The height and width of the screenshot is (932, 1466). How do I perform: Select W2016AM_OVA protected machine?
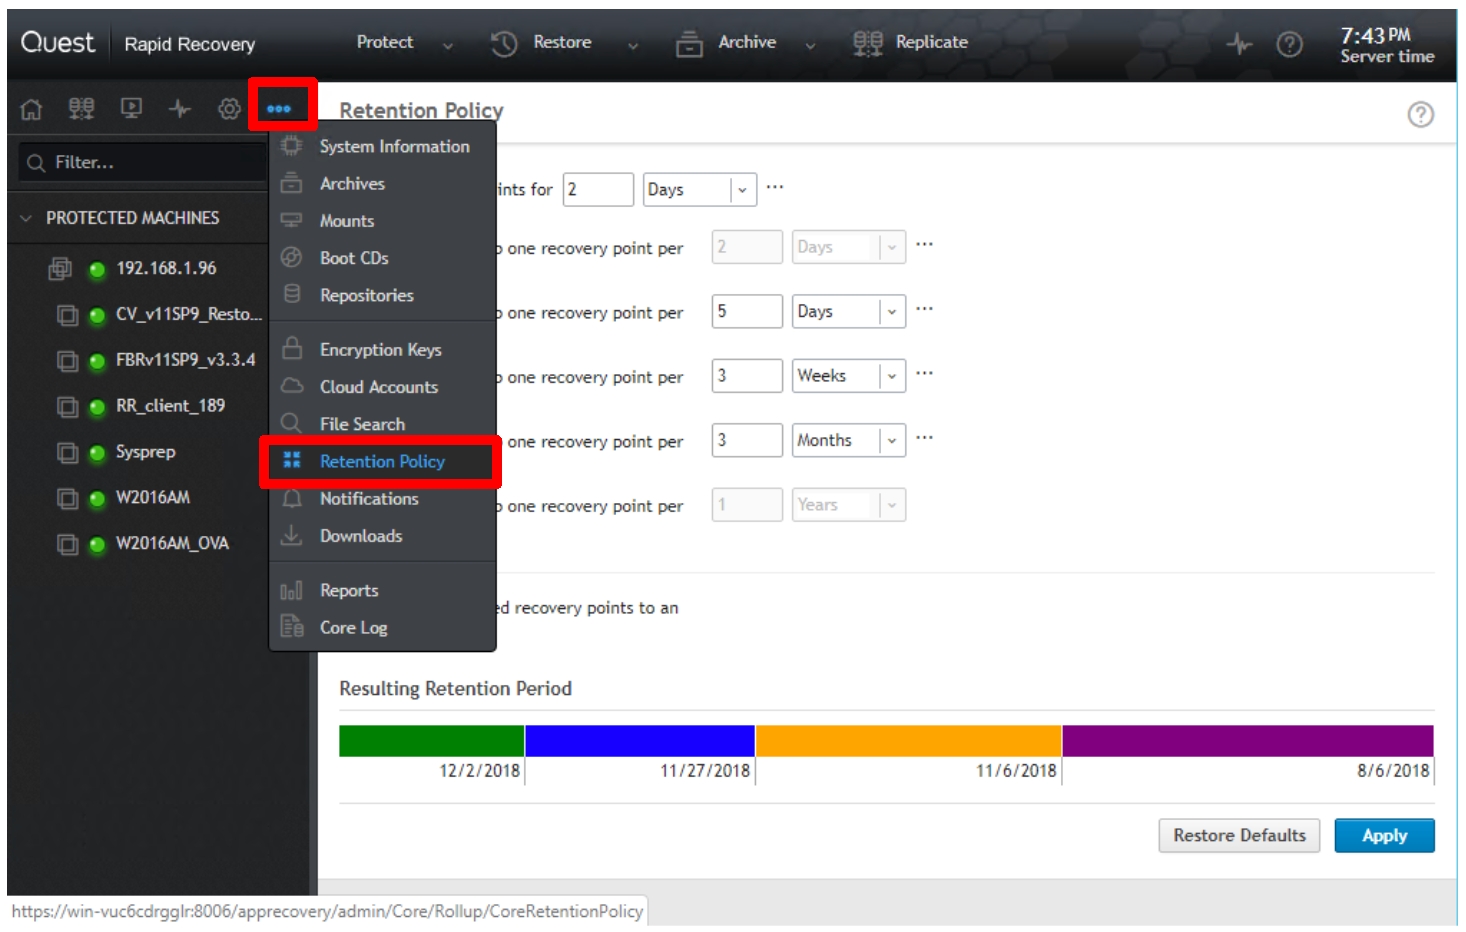(172, 543)
